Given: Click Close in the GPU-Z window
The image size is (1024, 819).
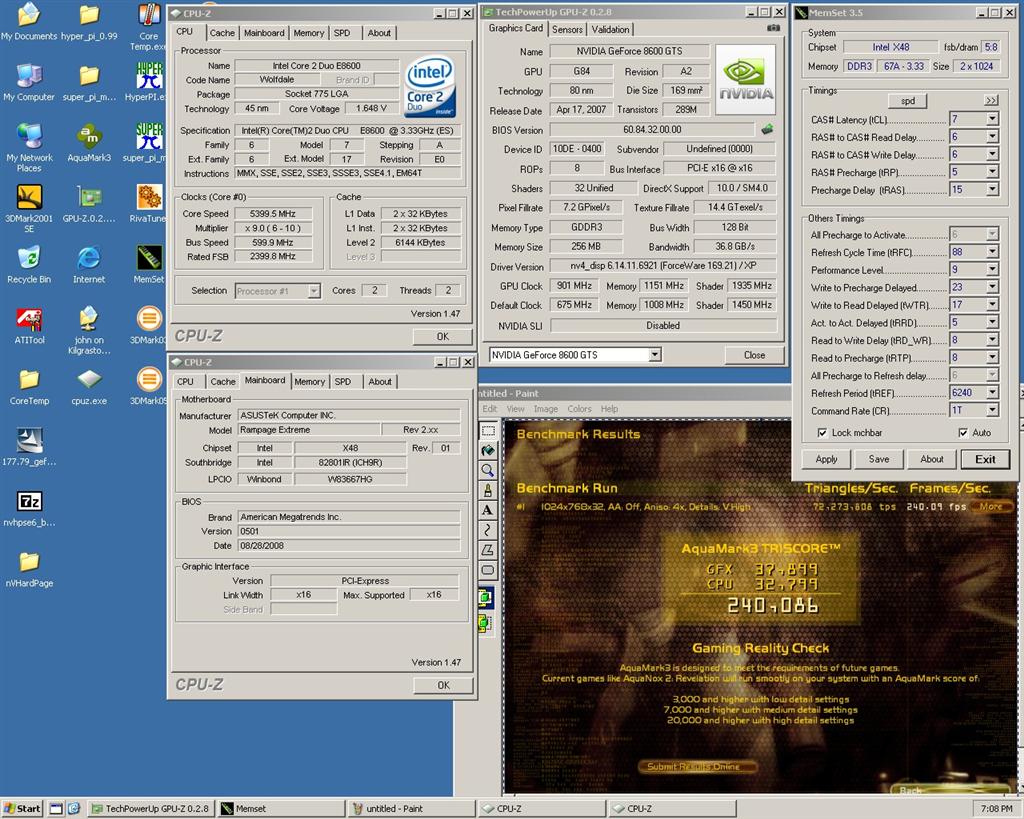Looking at the screenshot, I should point(754,355).
